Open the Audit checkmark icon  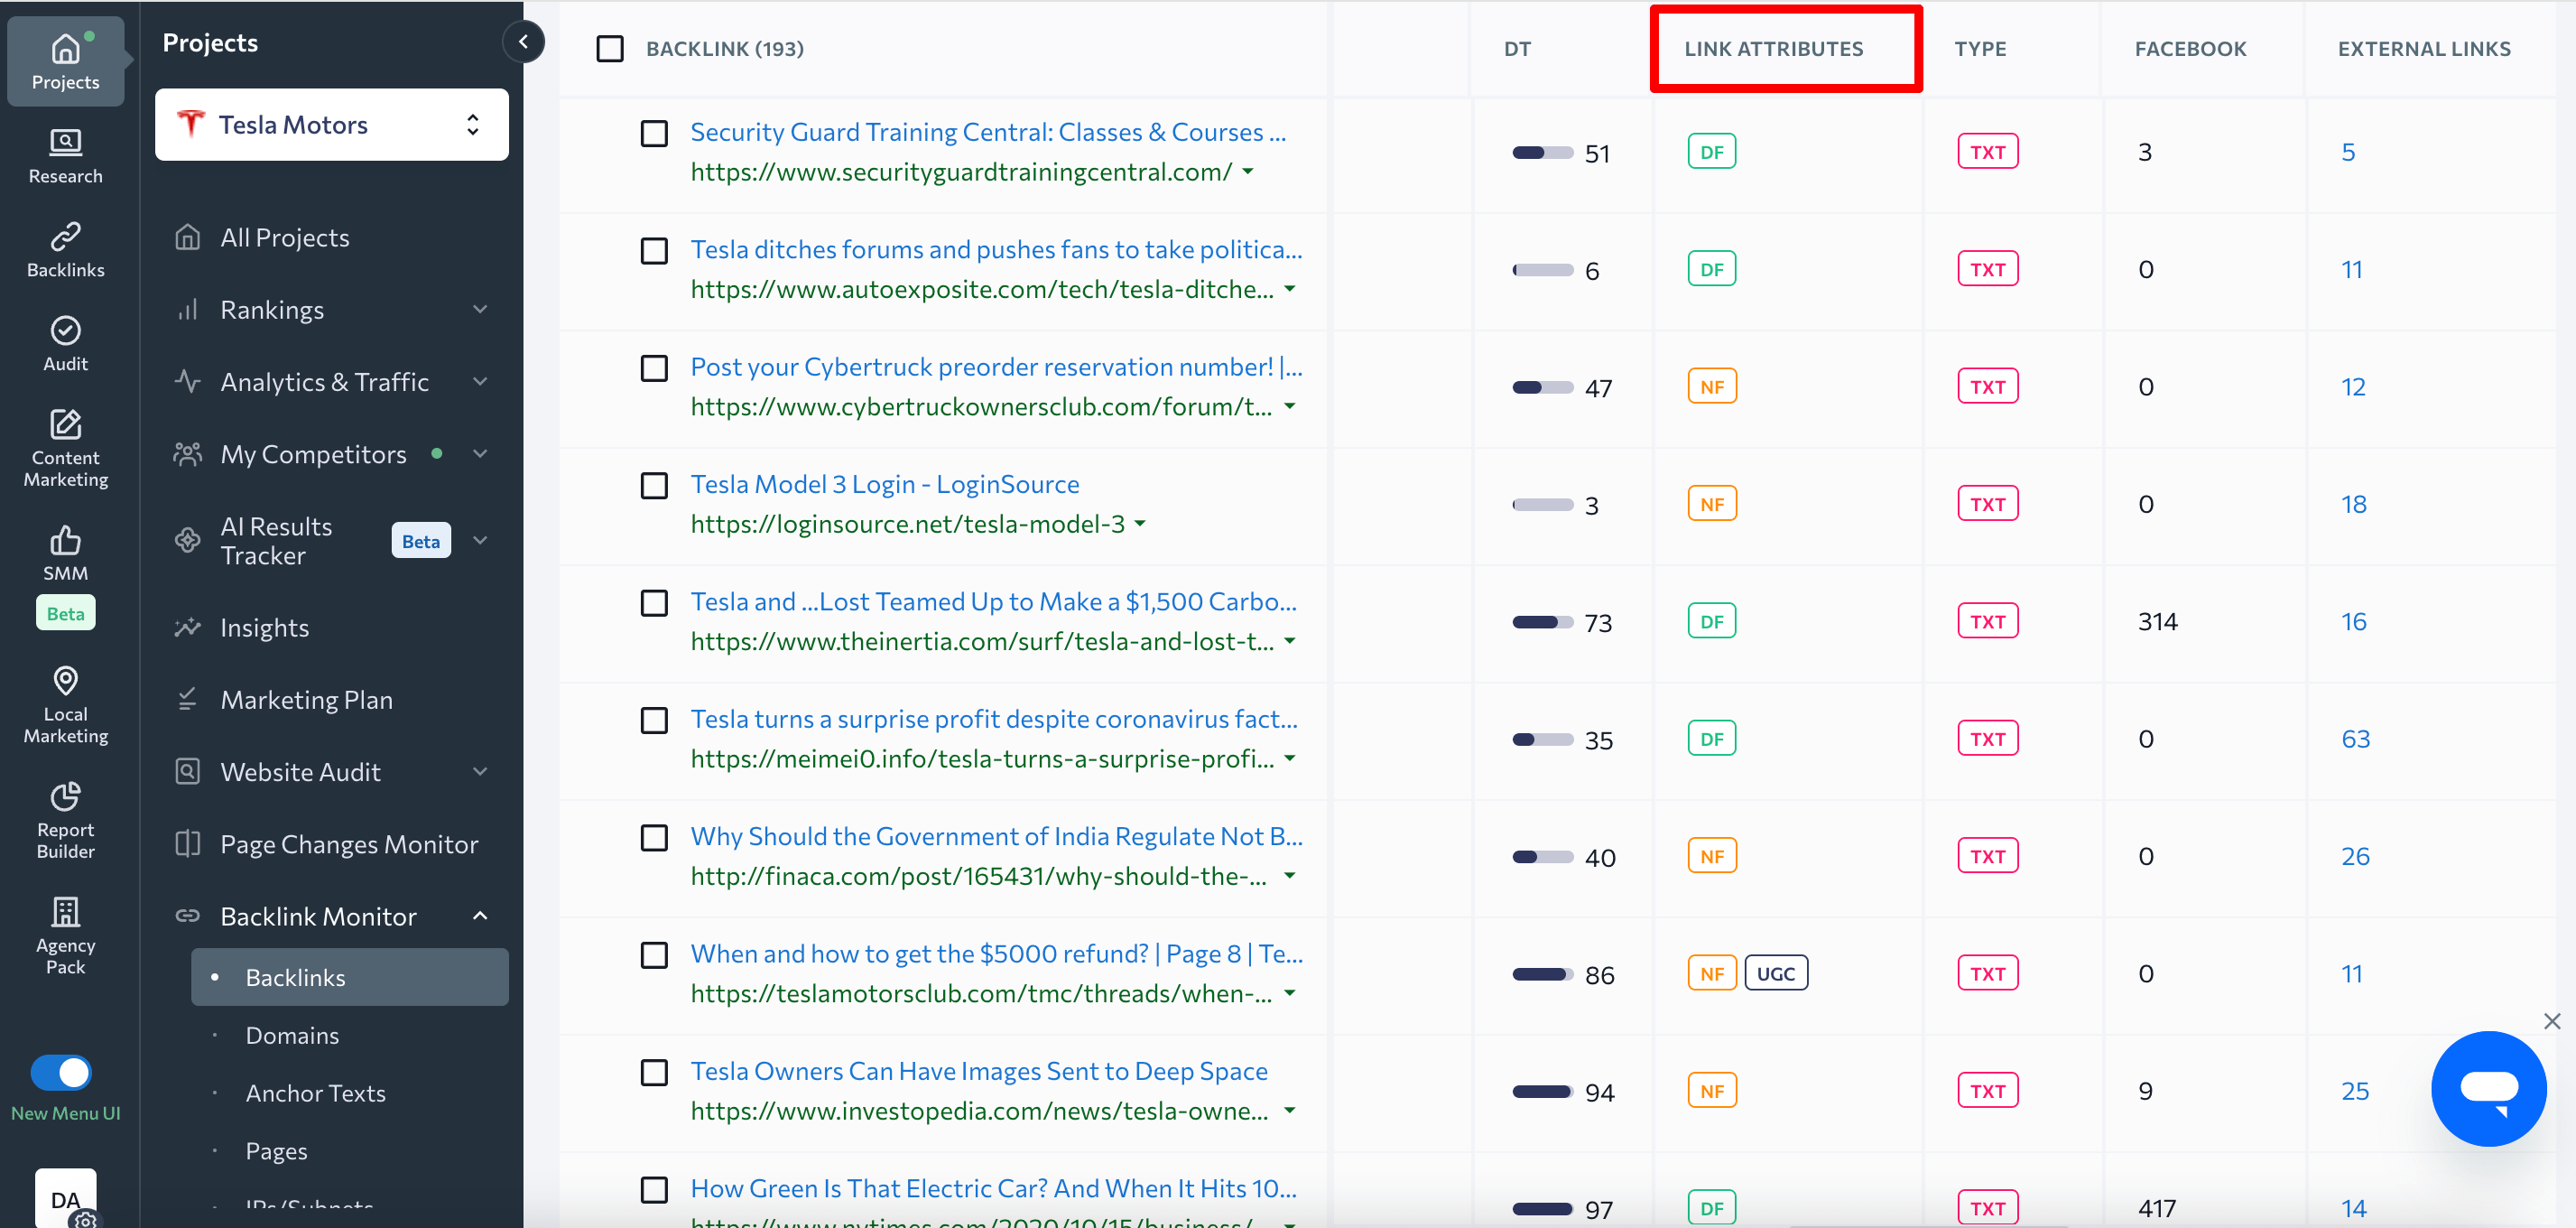tap(65, 330)
